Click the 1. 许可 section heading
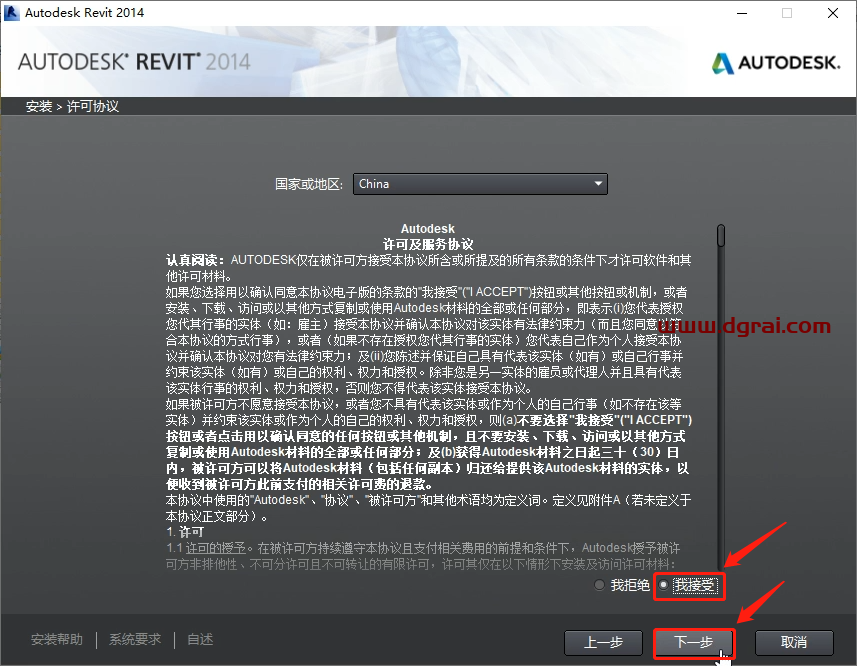Screen dimensions: 857x666 [185, 532]
